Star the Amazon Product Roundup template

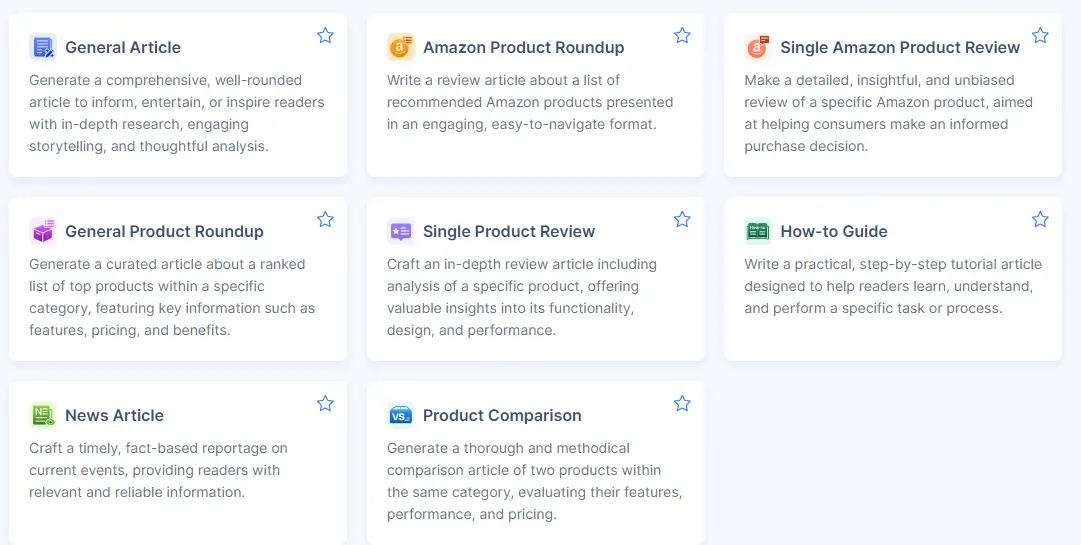(682, 36)
